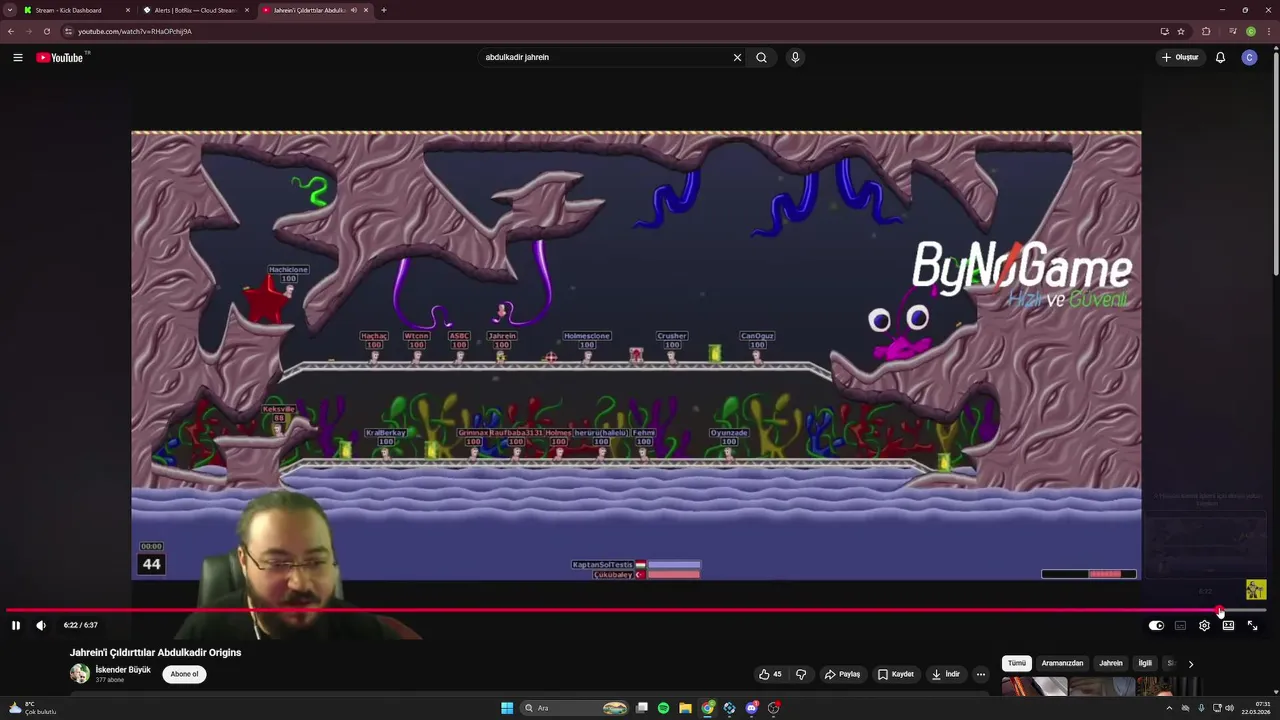Toggle the autoplay switch
The image size is (1280, 720).
(1156, 625)
